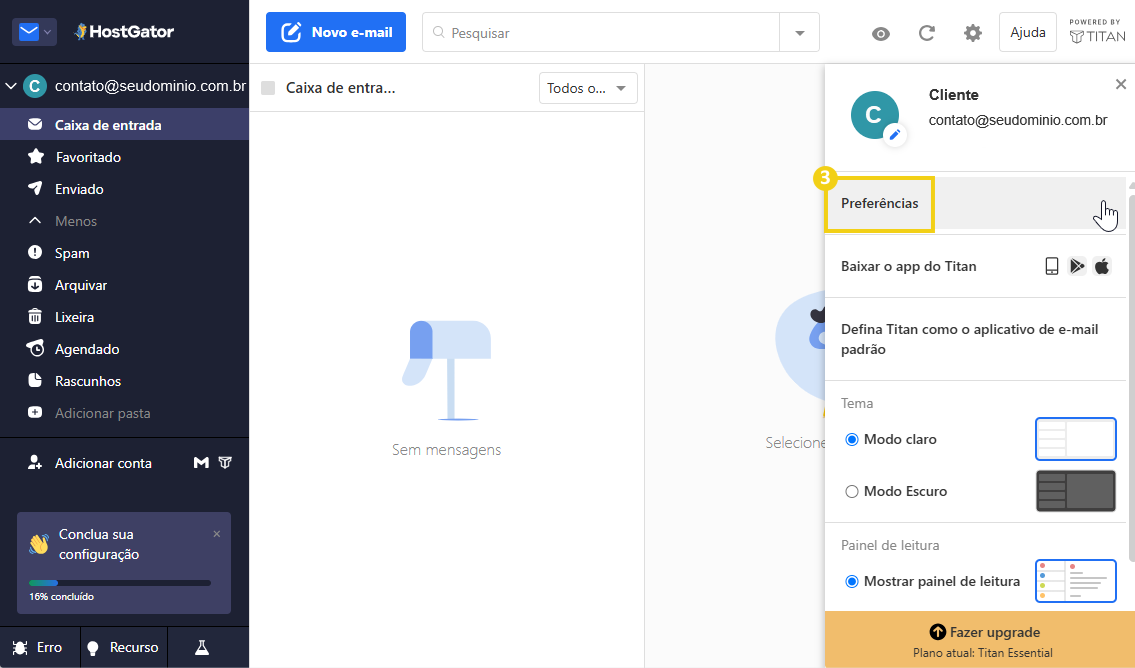This screenshot has width=1135, height=668.
Task: Click the Pesquisar search field
Action: point(600,32)
